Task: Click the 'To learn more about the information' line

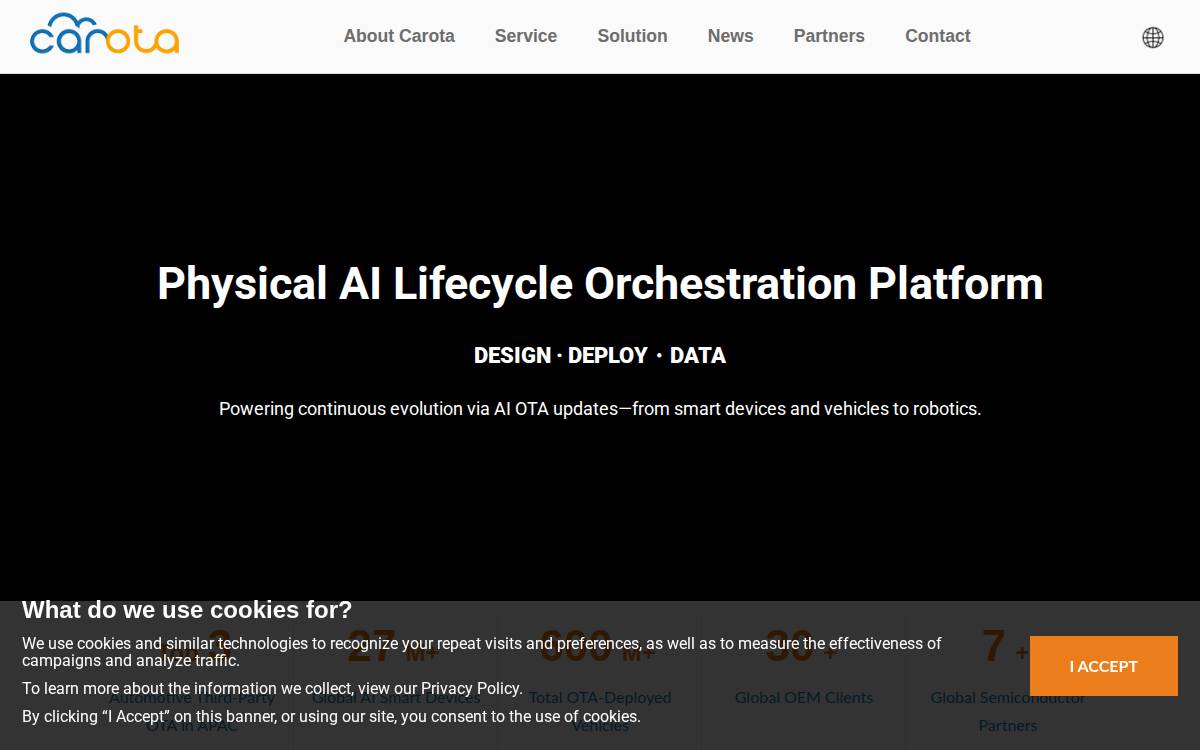Action: (x=272, y=689)
